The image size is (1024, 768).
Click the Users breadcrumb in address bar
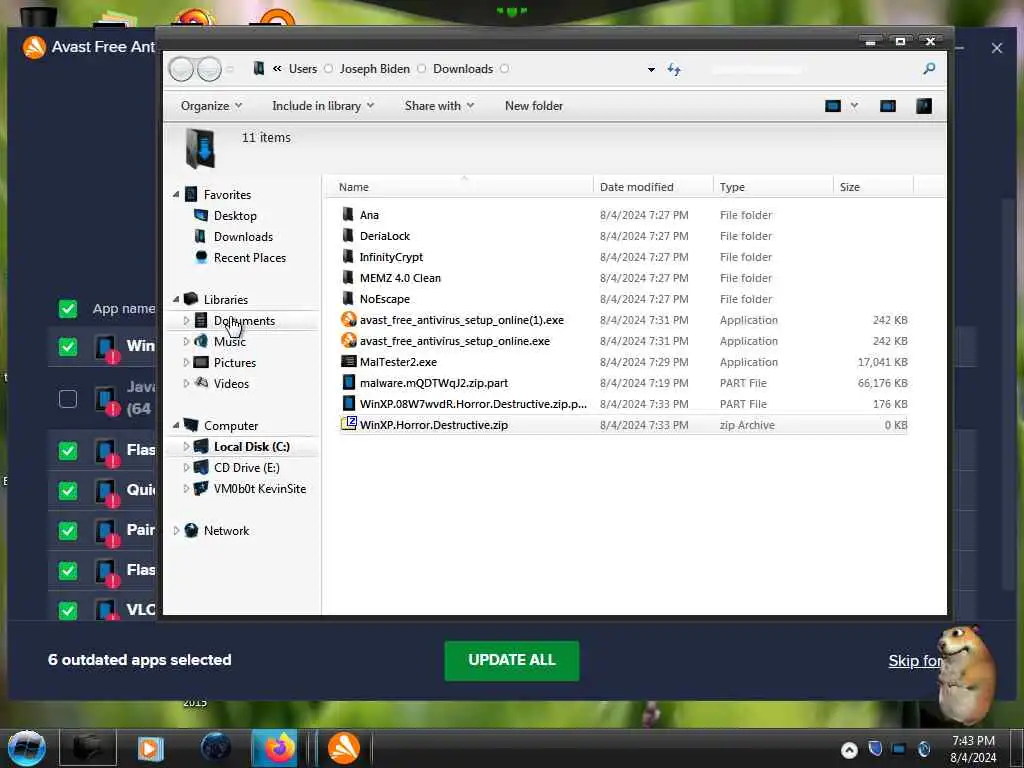[303, 69]
